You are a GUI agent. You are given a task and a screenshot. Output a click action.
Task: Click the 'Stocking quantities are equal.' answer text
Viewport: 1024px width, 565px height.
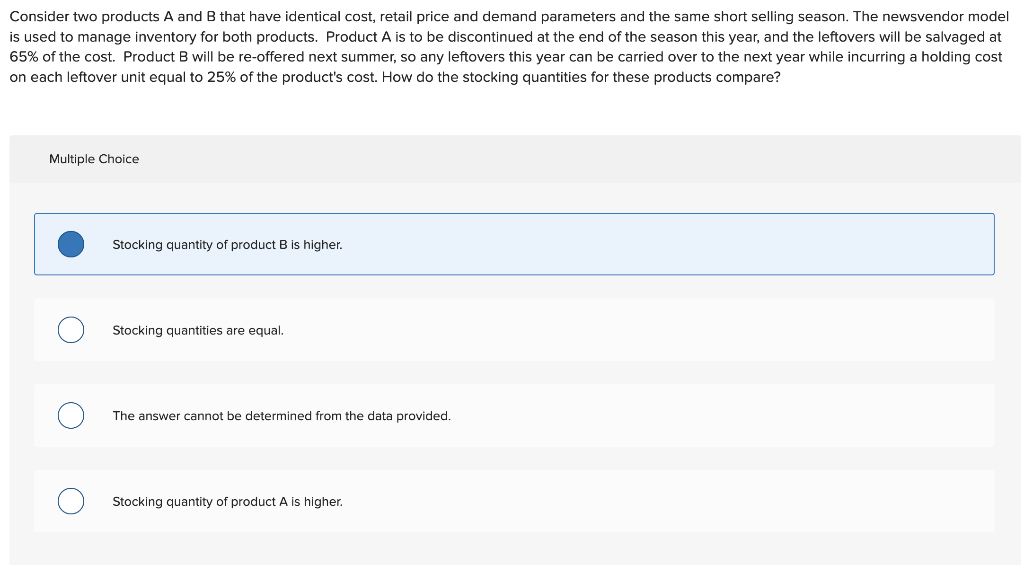coord(198,330)
